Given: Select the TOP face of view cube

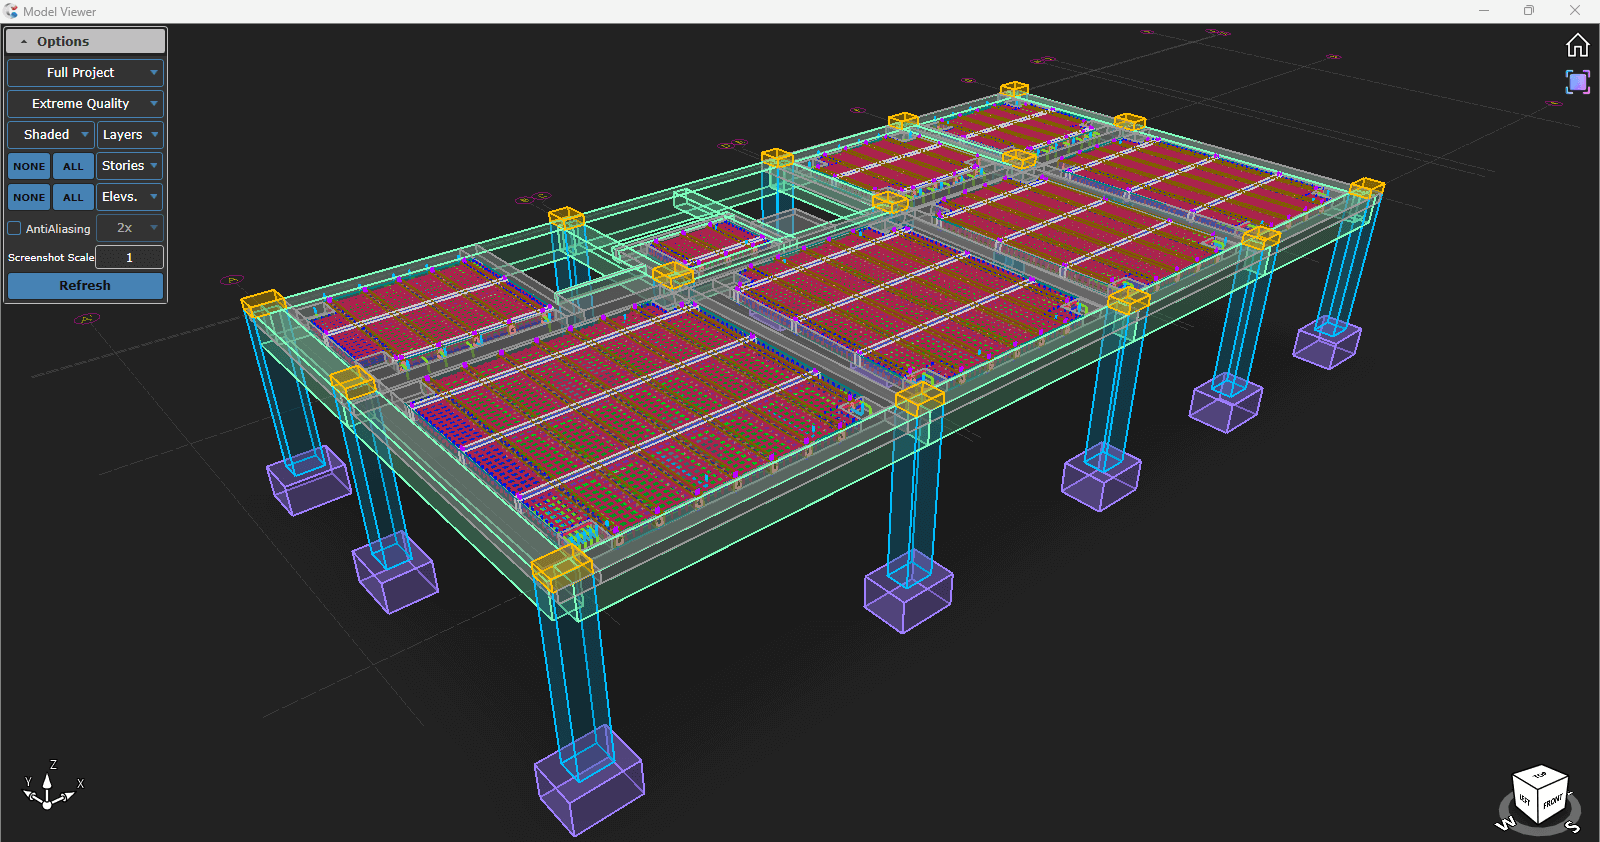Looking at the screenshot, I should [x=1540, y=776].
